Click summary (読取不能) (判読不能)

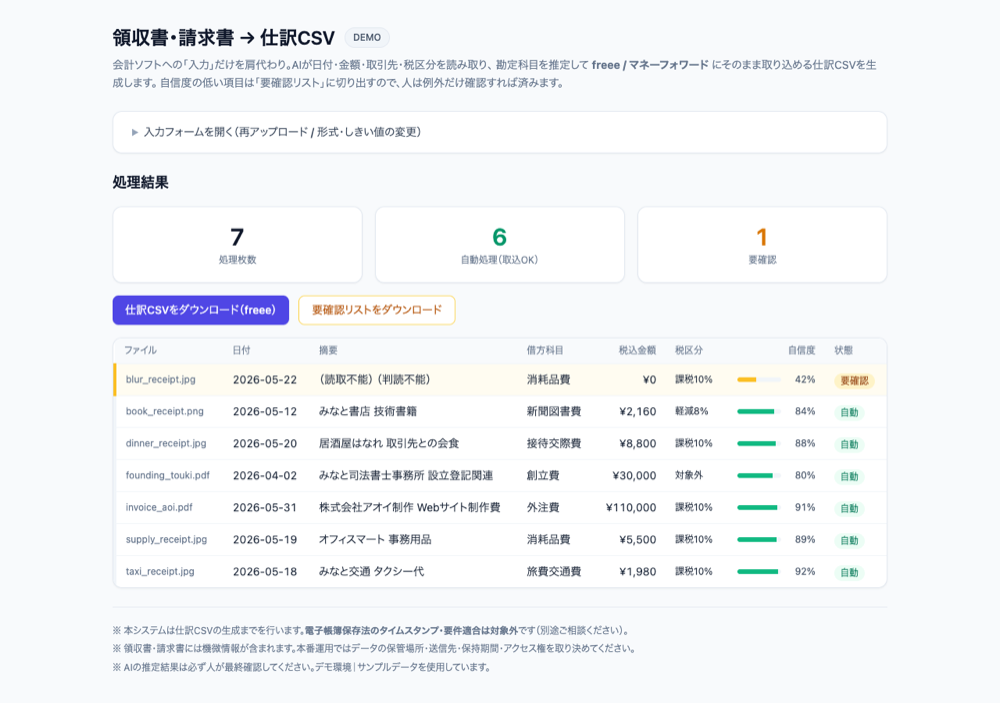coord(375,380)
